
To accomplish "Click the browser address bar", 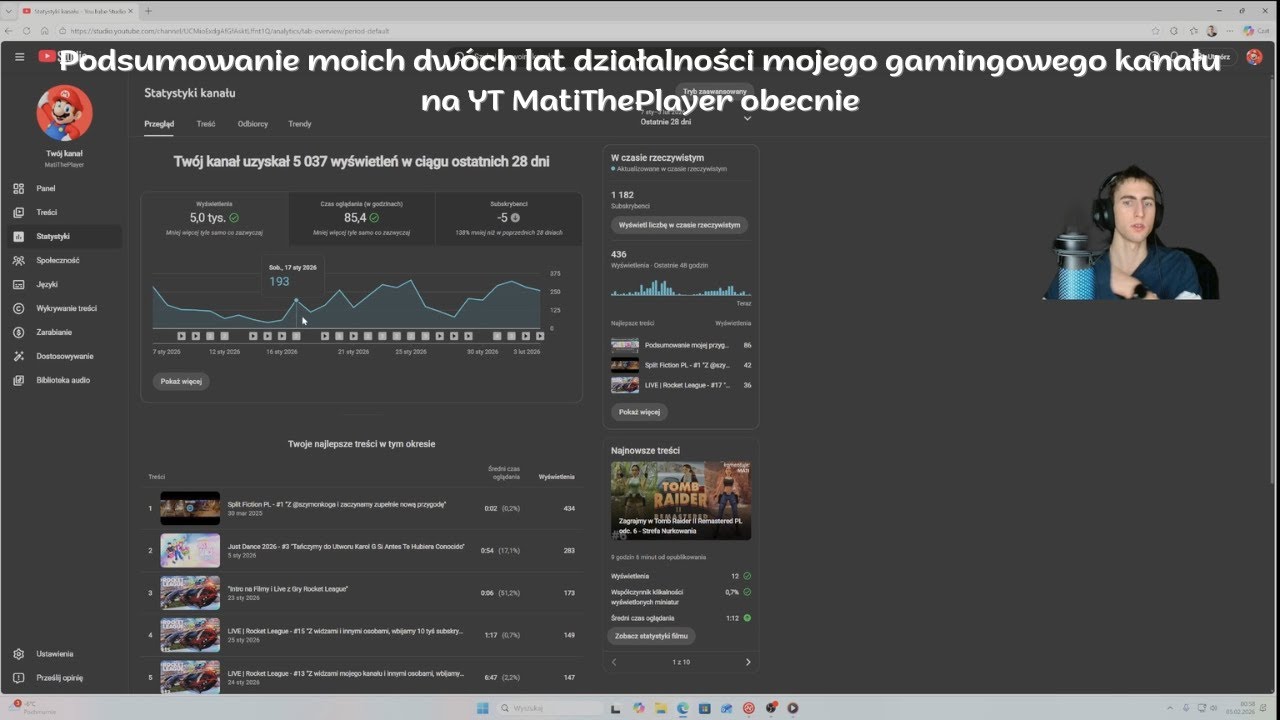I will (600, 31).
